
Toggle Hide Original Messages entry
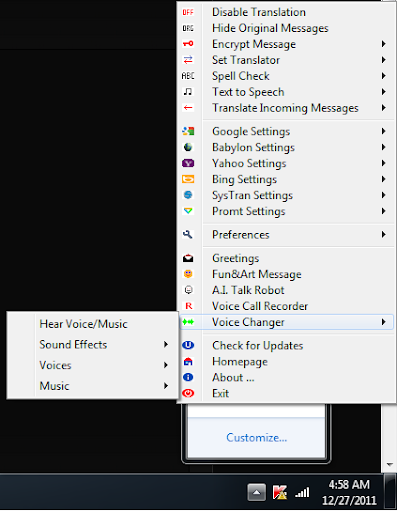[286, 28]
